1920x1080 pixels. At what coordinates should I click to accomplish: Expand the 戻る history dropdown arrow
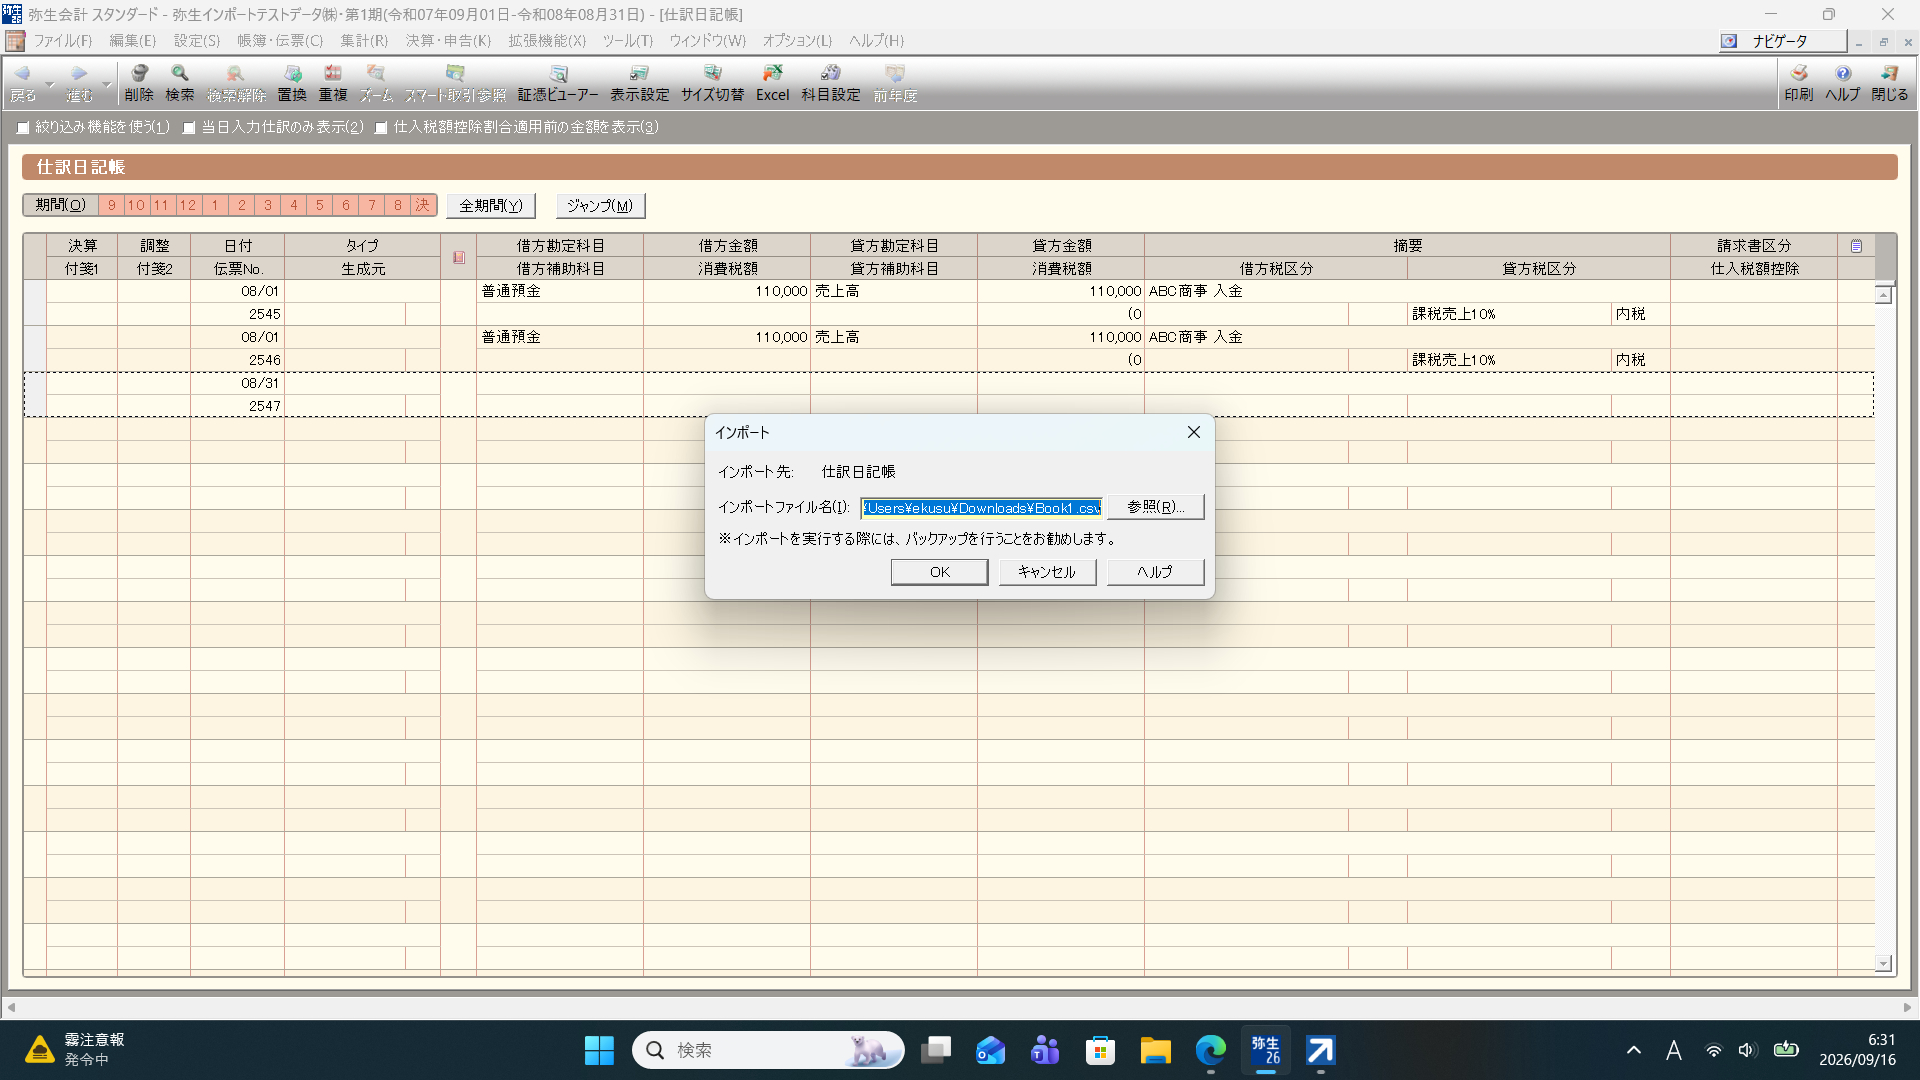pyautogui.click(x=49, y=84)
